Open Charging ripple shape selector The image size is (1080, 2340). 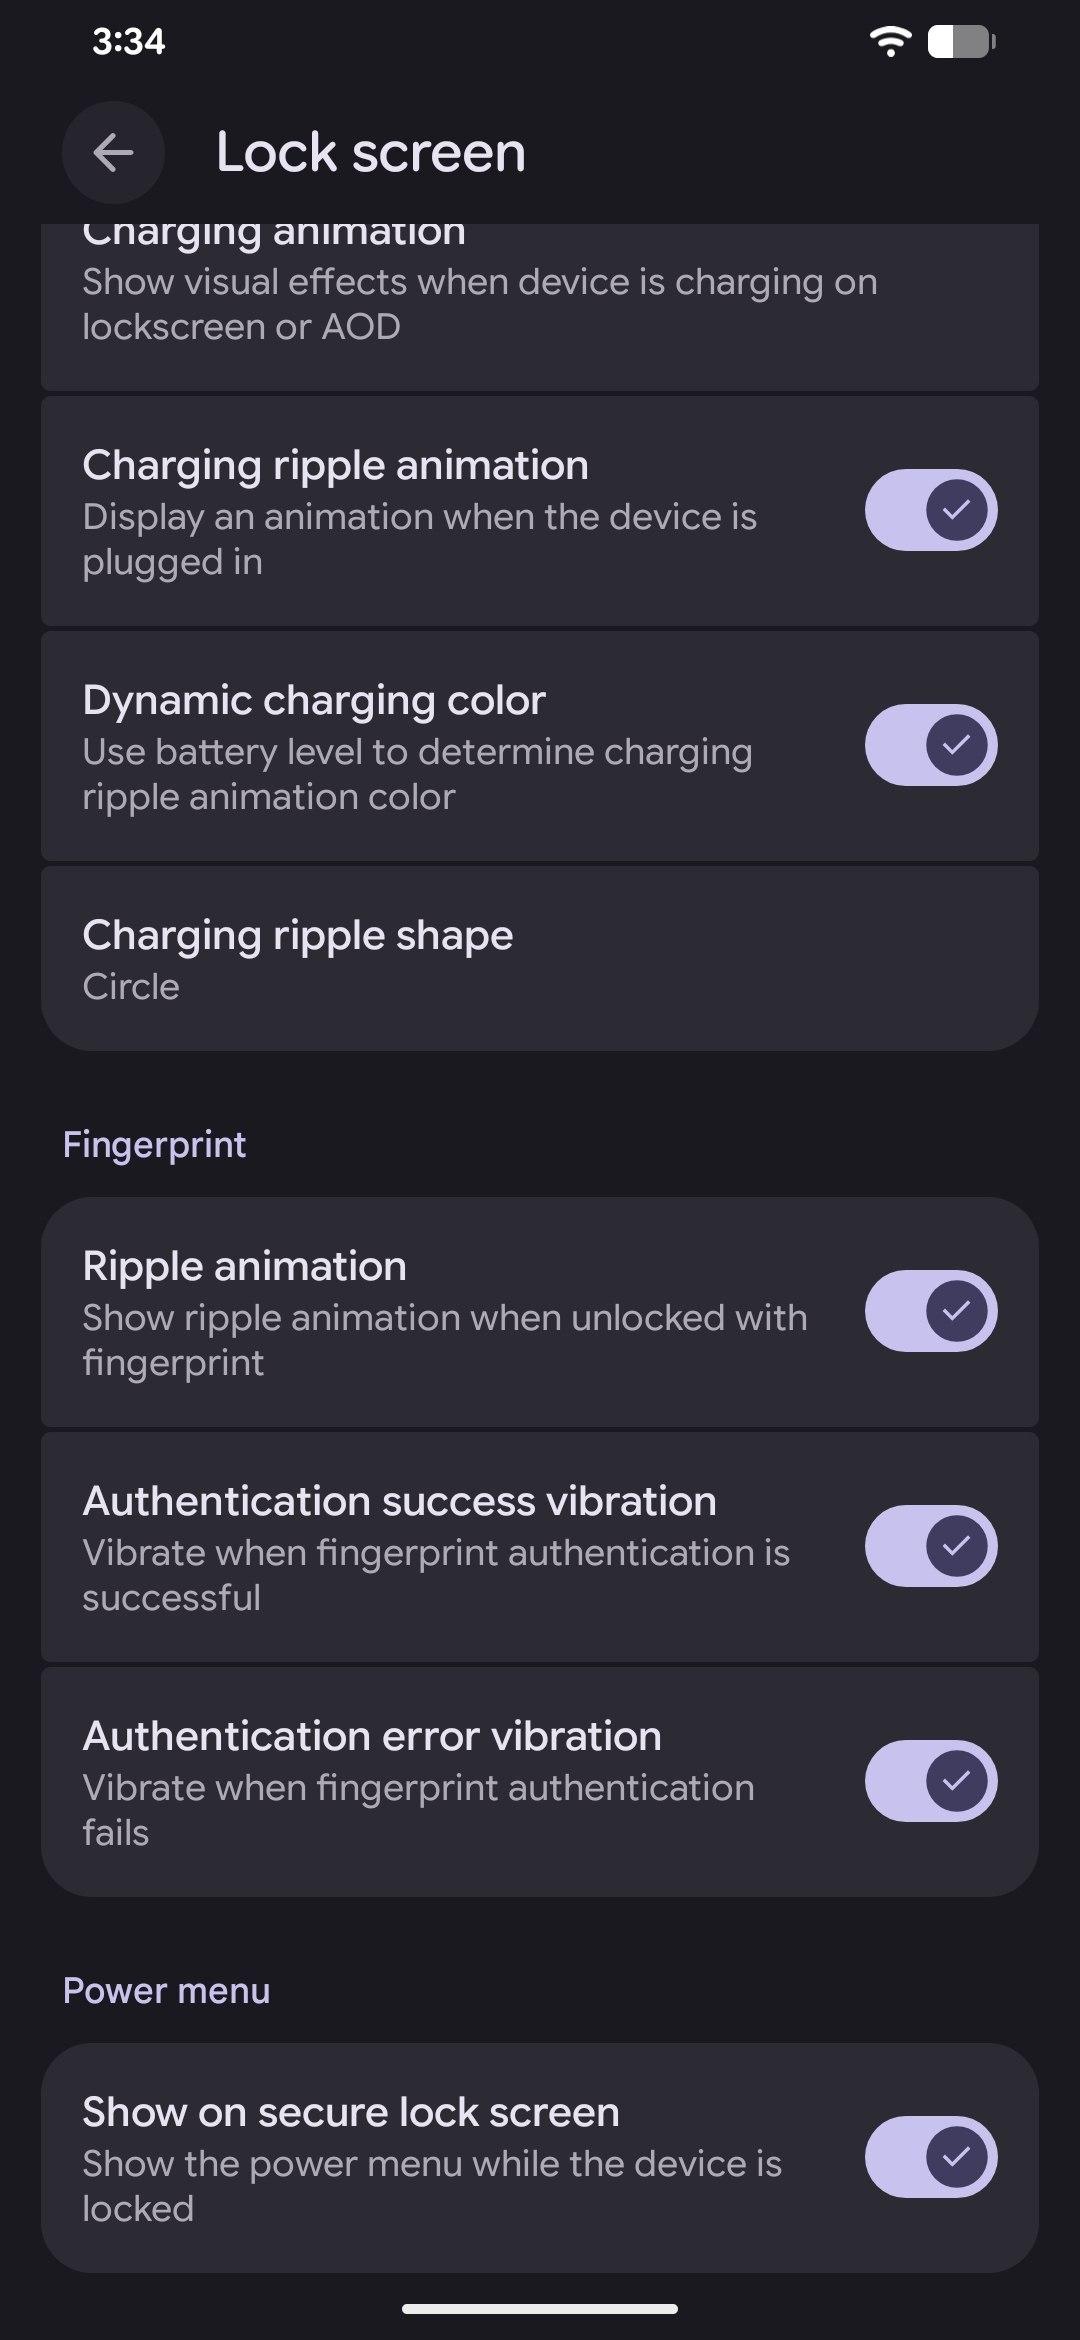[540, 958]
